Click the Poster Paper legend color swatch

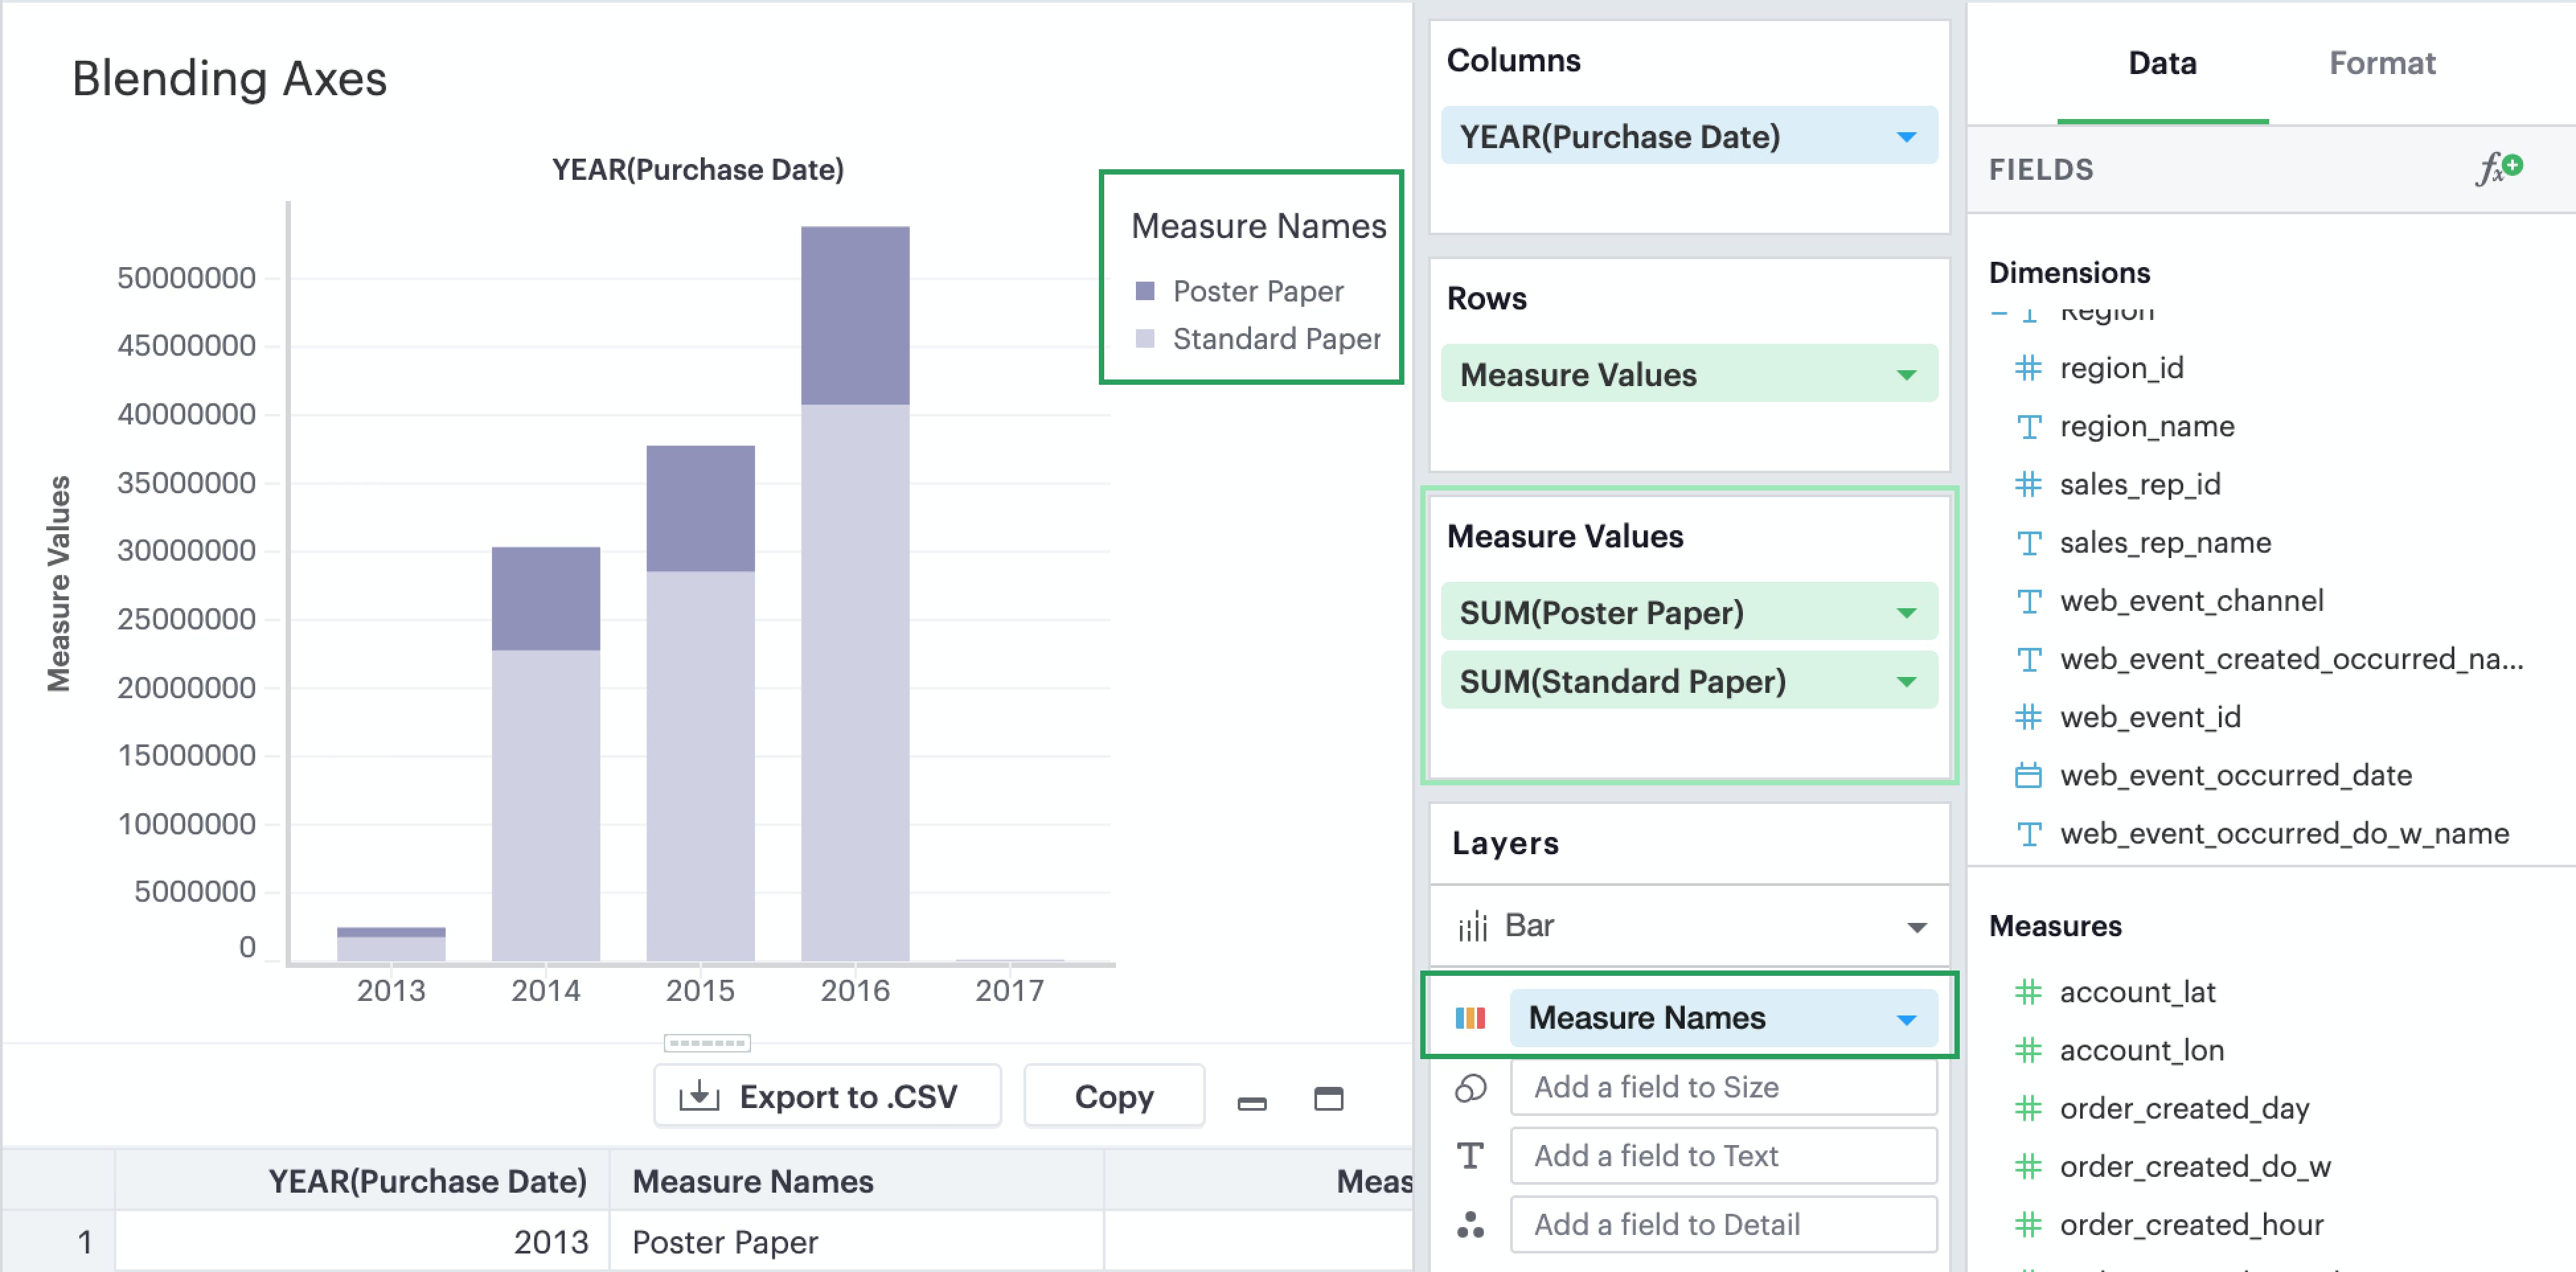[1145, 291]
